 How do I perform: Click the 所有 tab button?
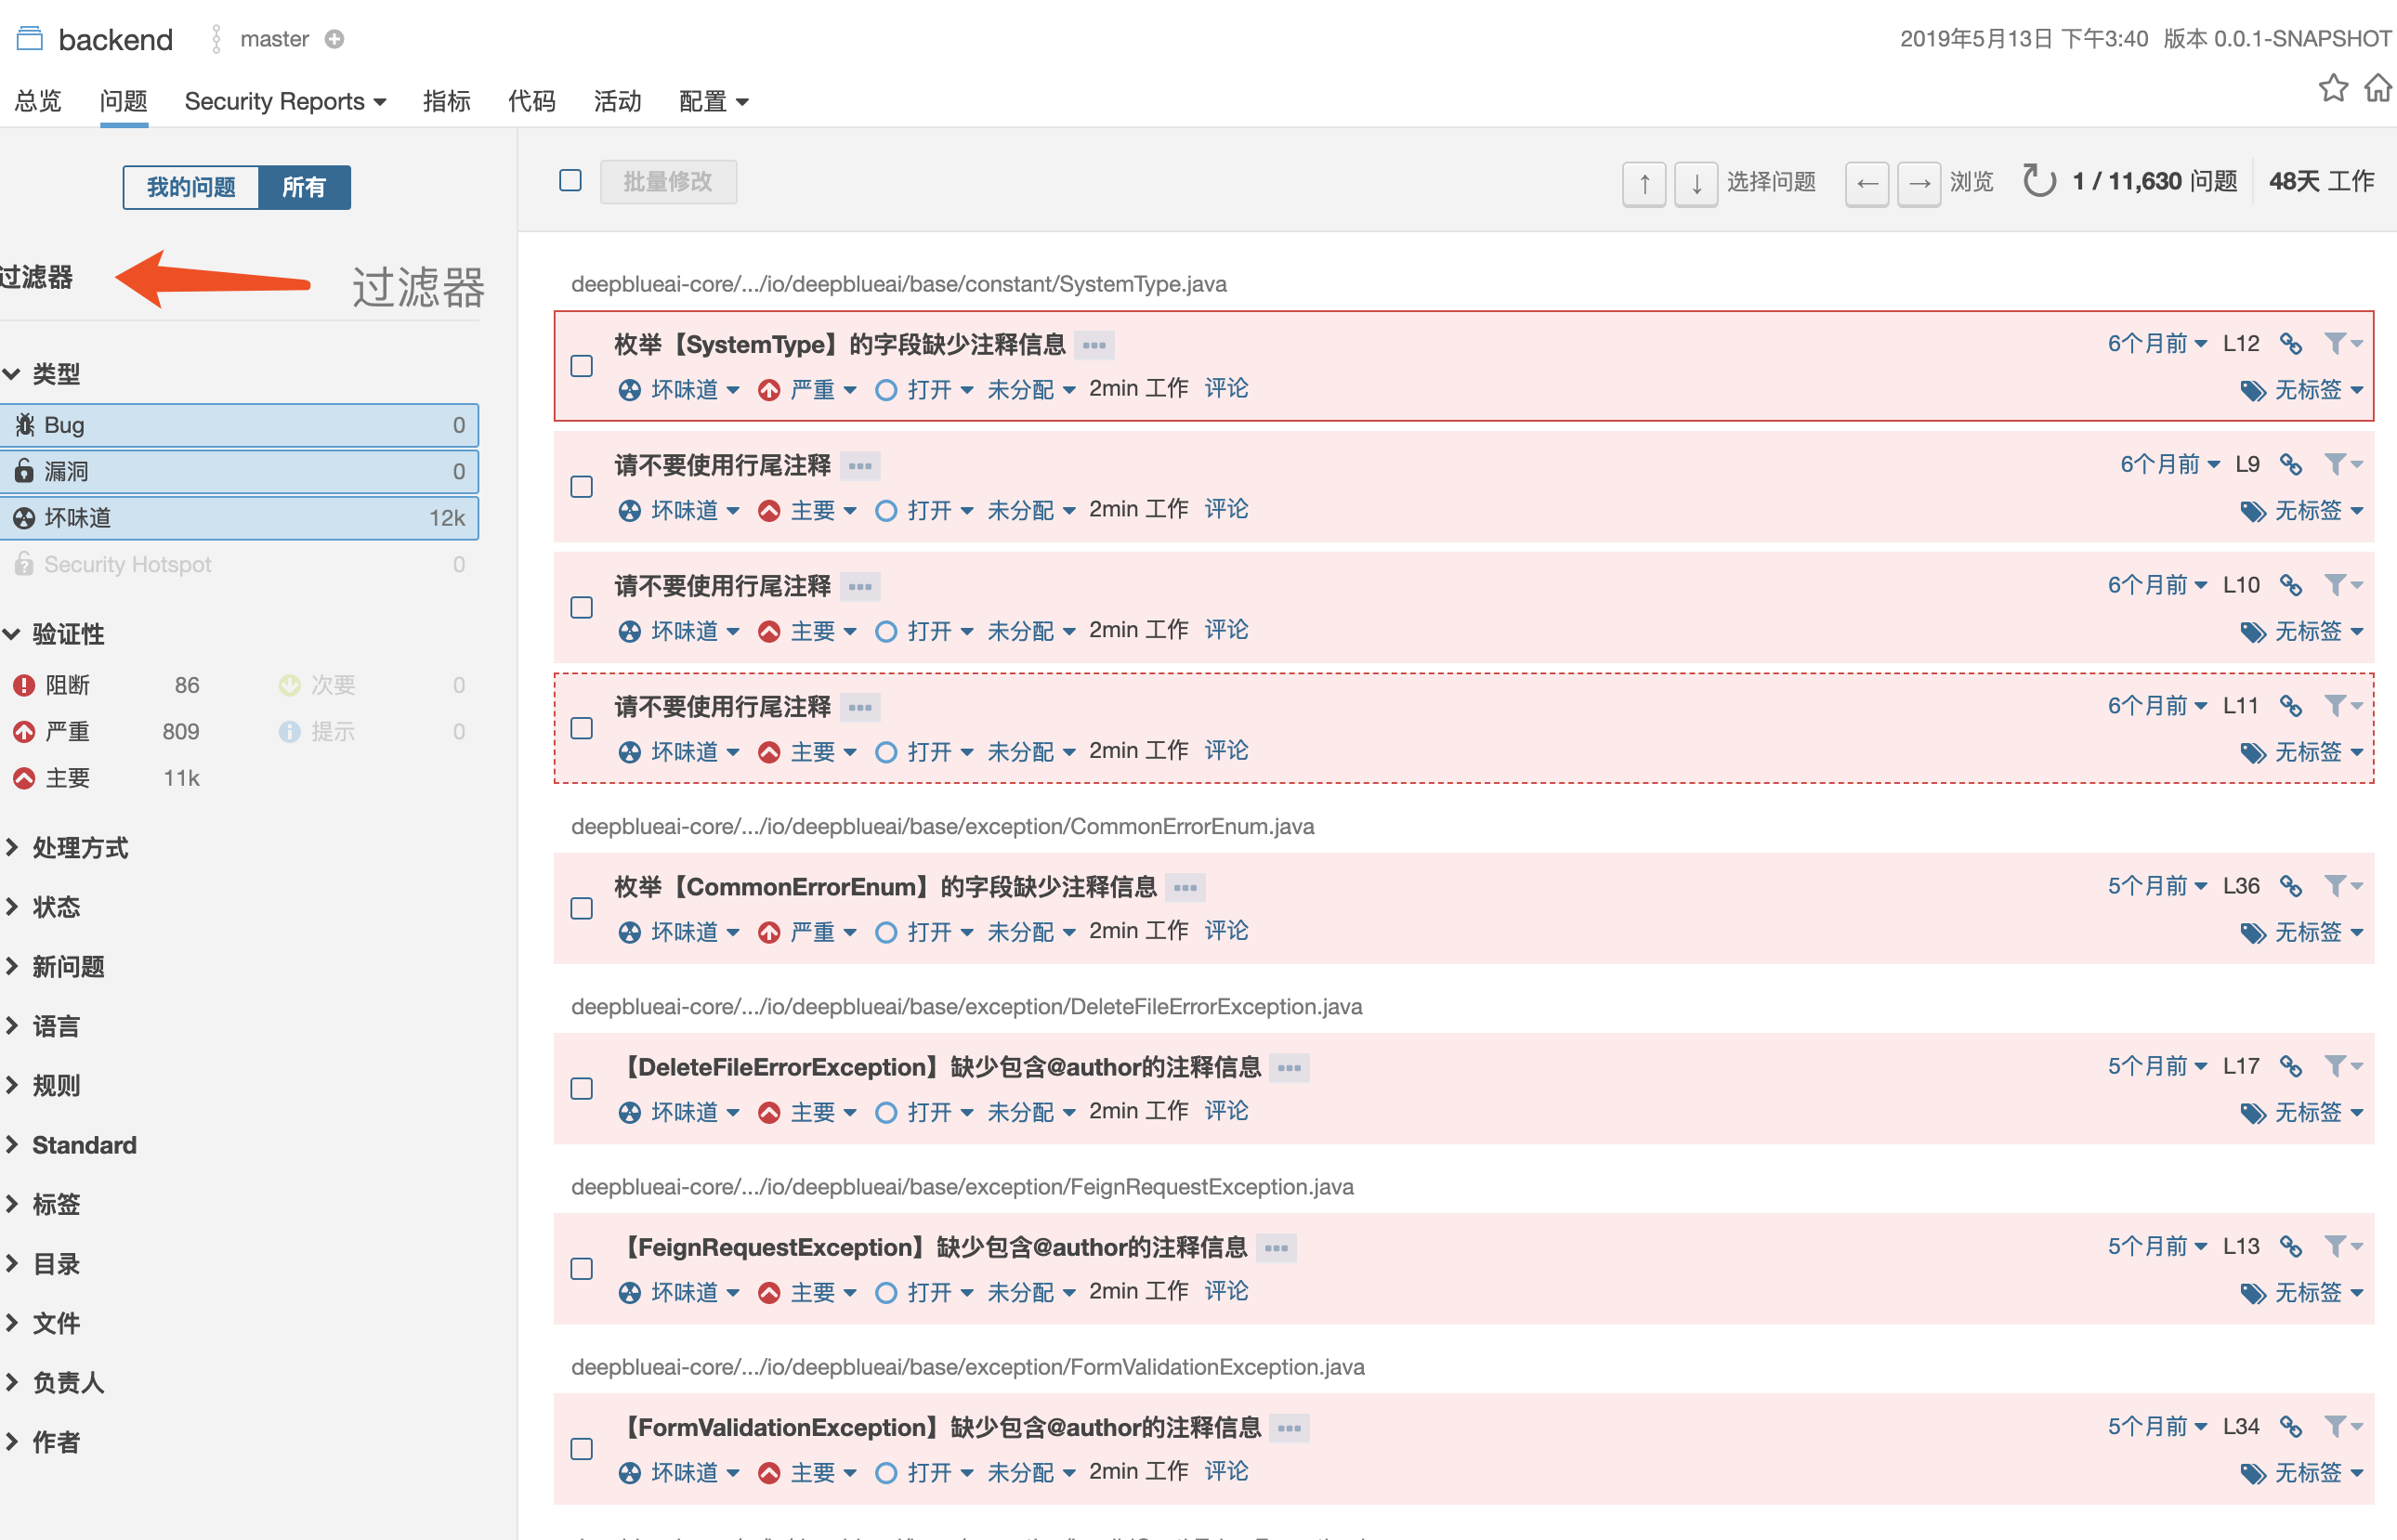[x=308, y=187]
